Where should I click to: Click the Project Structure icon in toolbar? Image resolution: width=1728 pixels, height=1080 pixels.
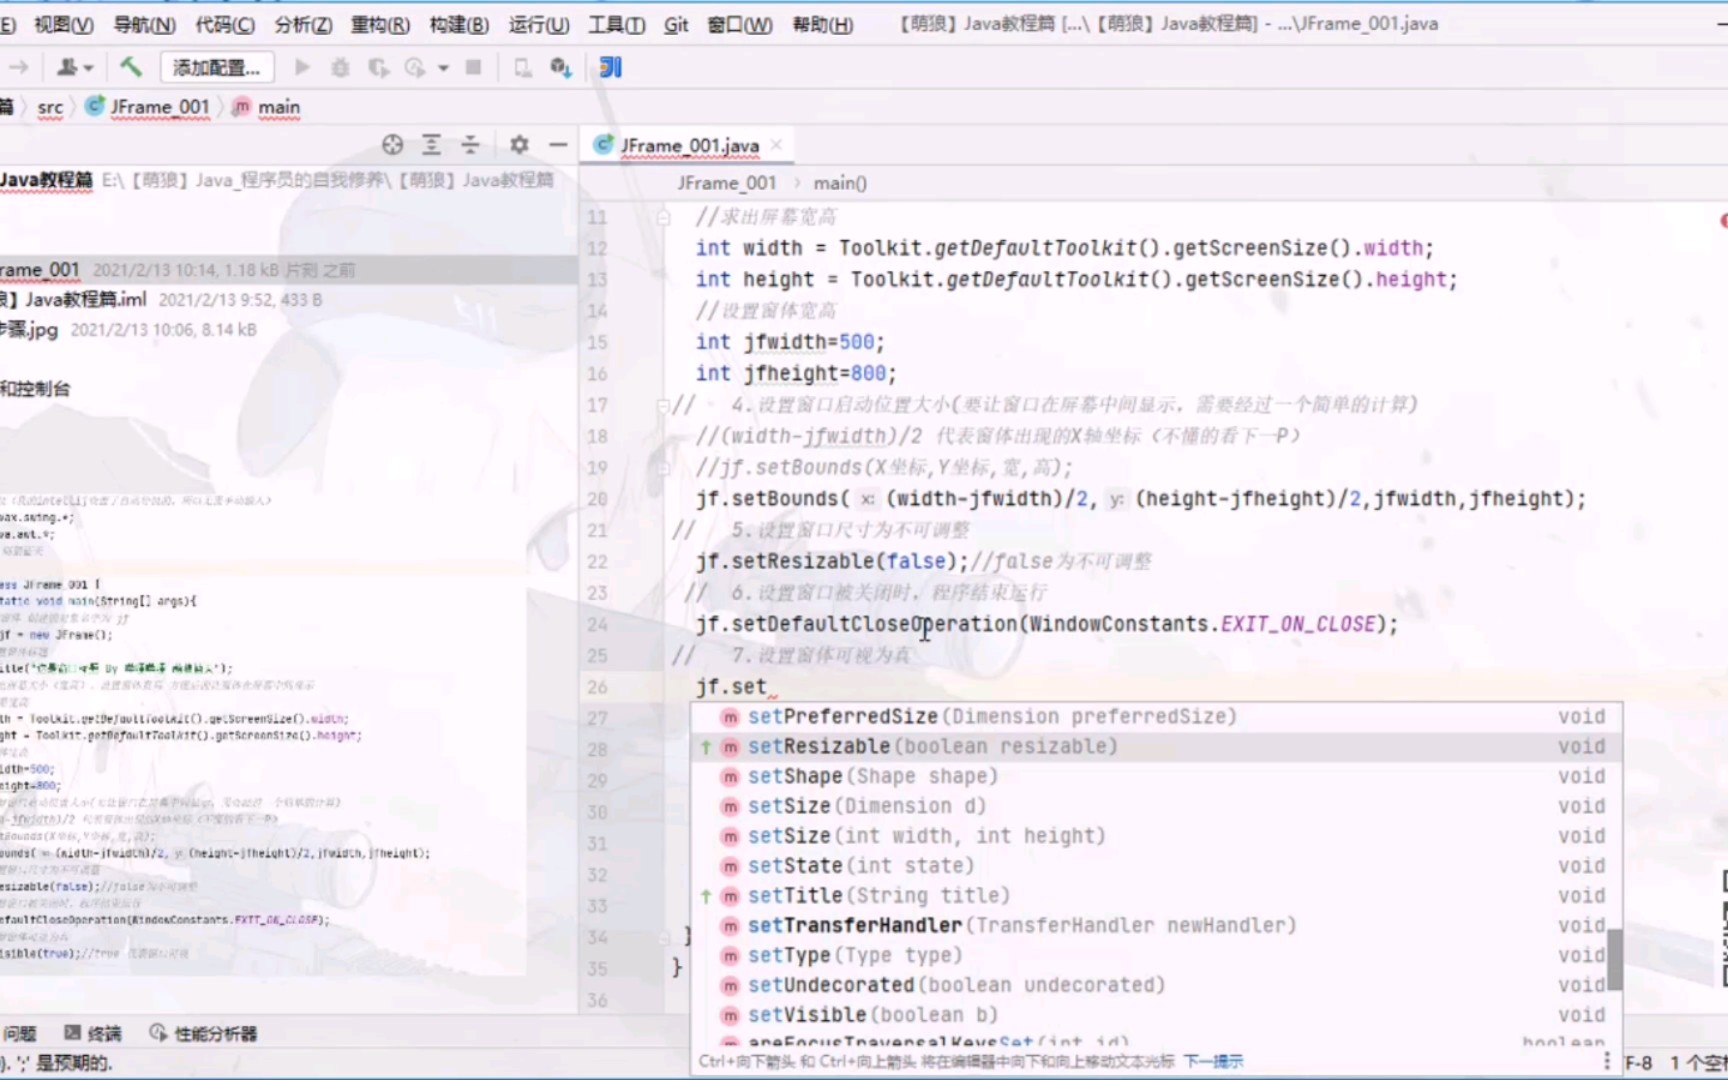pos(522,67)
